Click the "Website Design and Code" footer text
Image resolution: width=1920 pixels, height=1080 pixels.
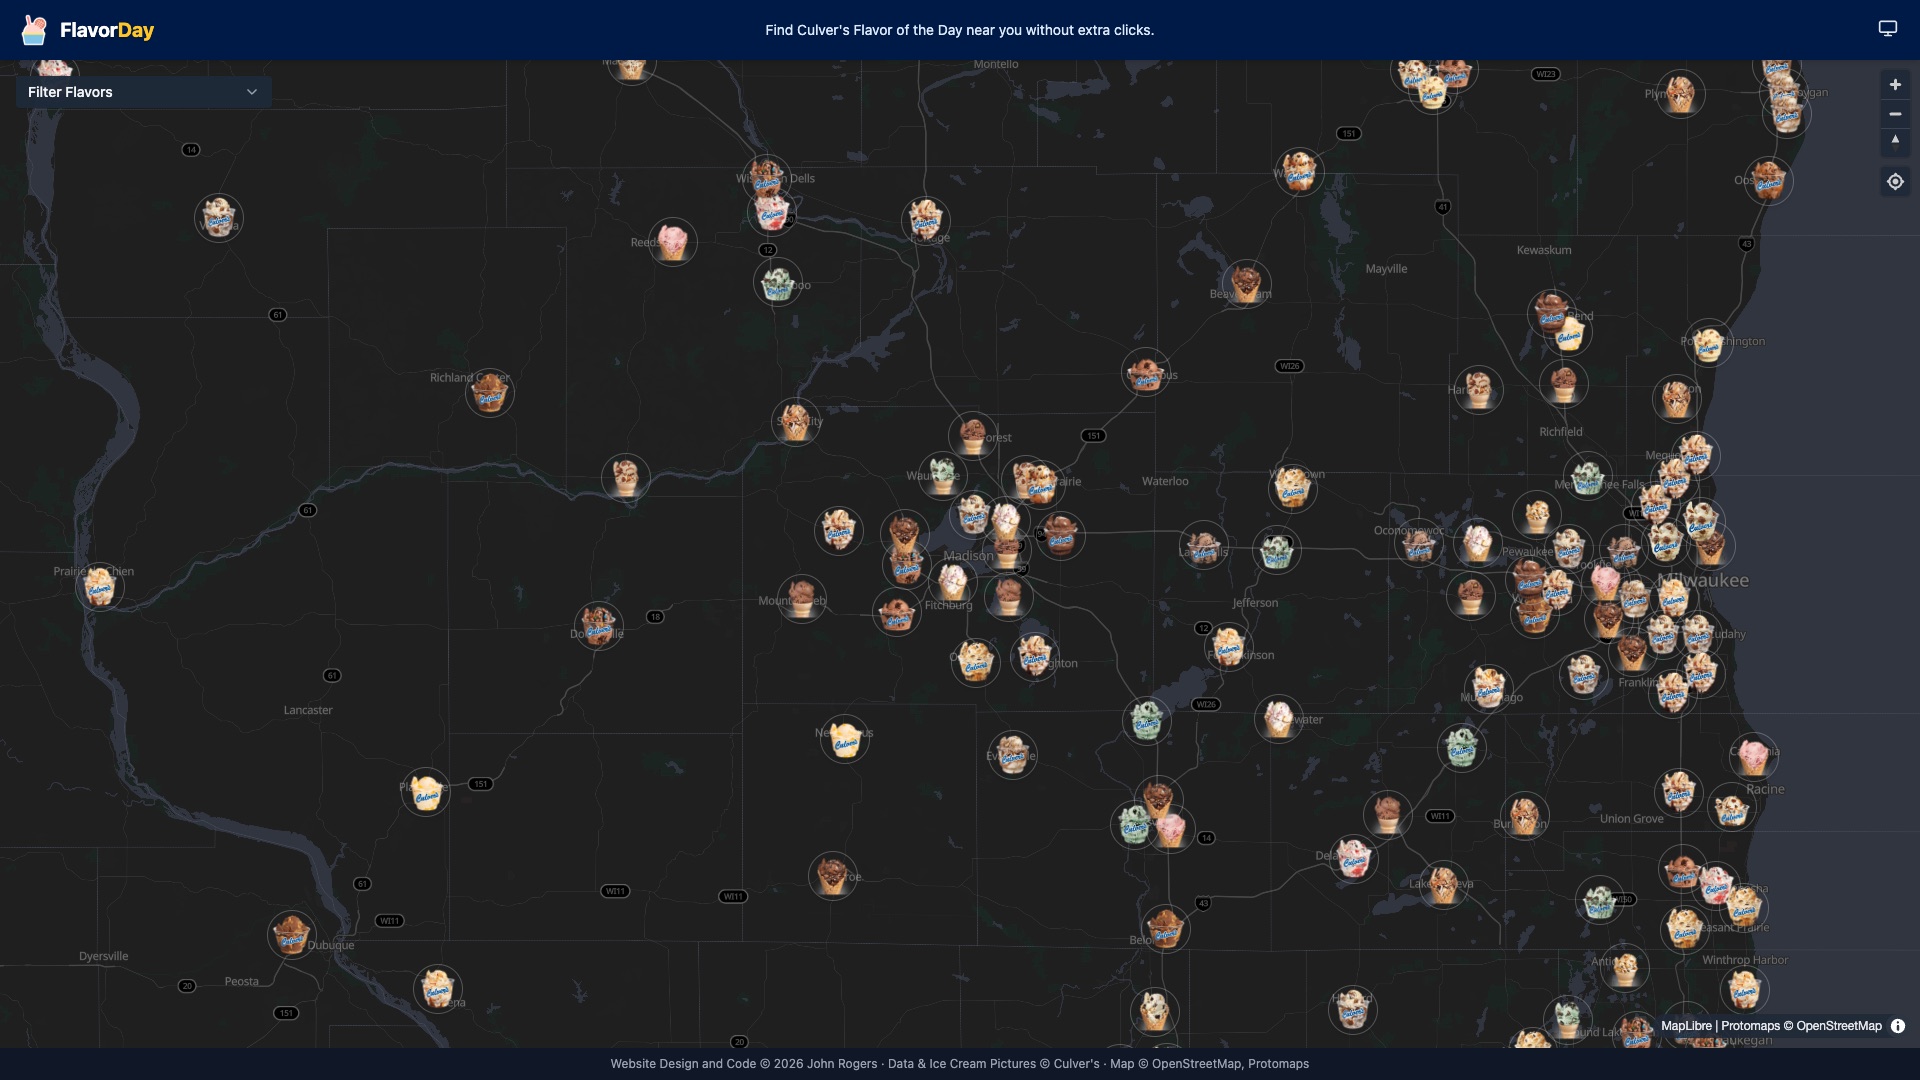tap(683, 1064)
